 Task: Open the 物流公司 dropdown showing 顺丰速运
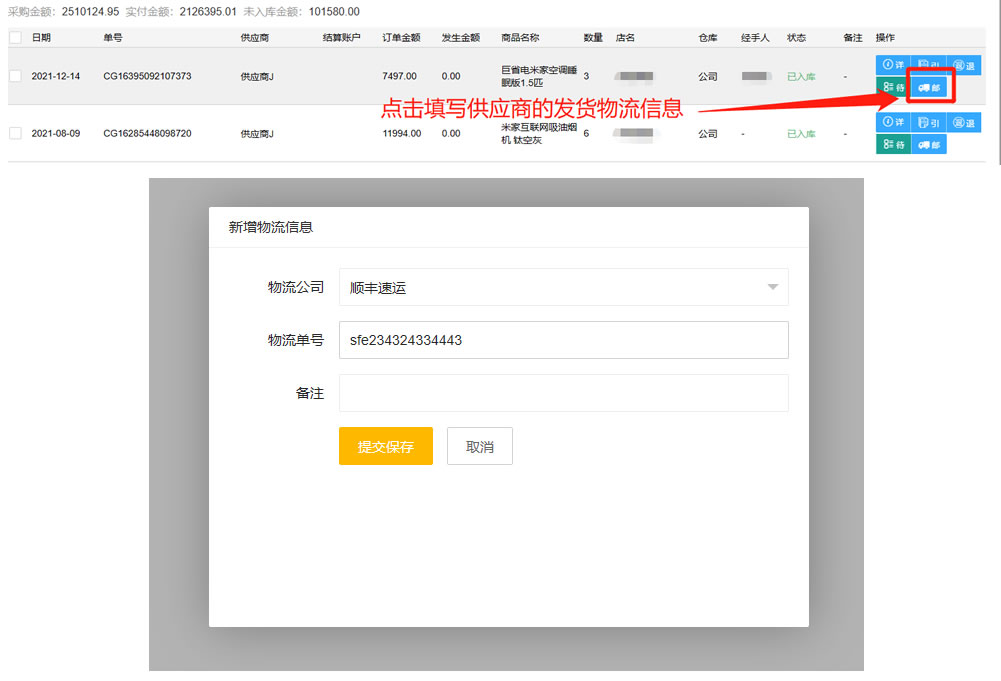[x=564, y=287]
